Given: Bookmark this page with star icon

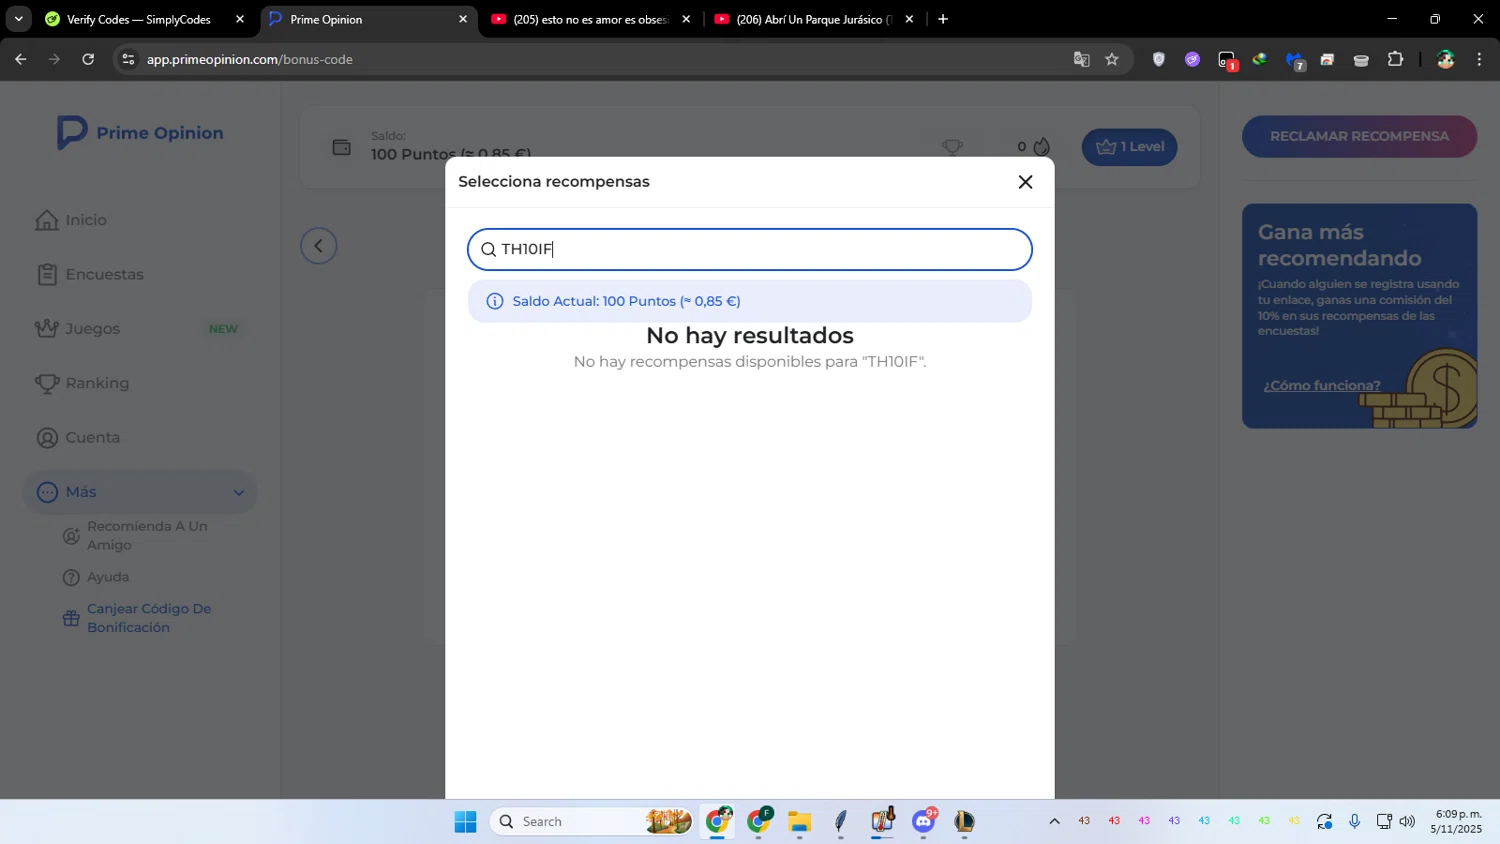Looking at the screenshot, I should [1112, 59].
